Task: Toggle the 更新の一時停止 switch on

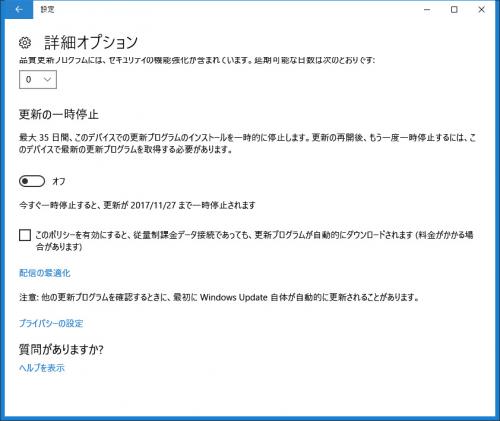Action: coord(32,181)
